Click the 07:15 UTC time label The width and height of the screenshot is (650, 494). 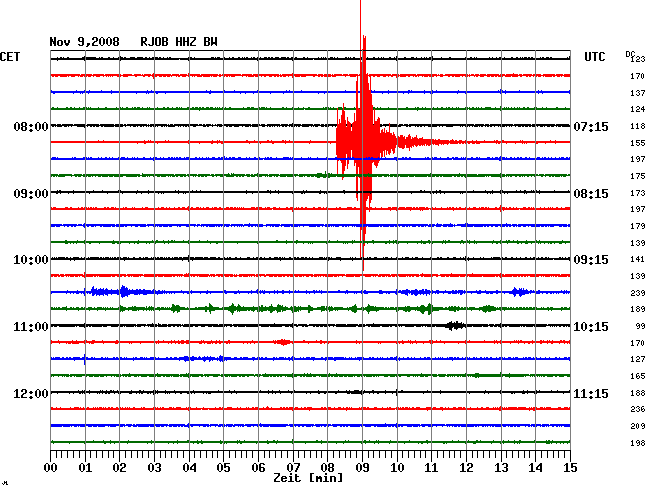click(591, 126)
